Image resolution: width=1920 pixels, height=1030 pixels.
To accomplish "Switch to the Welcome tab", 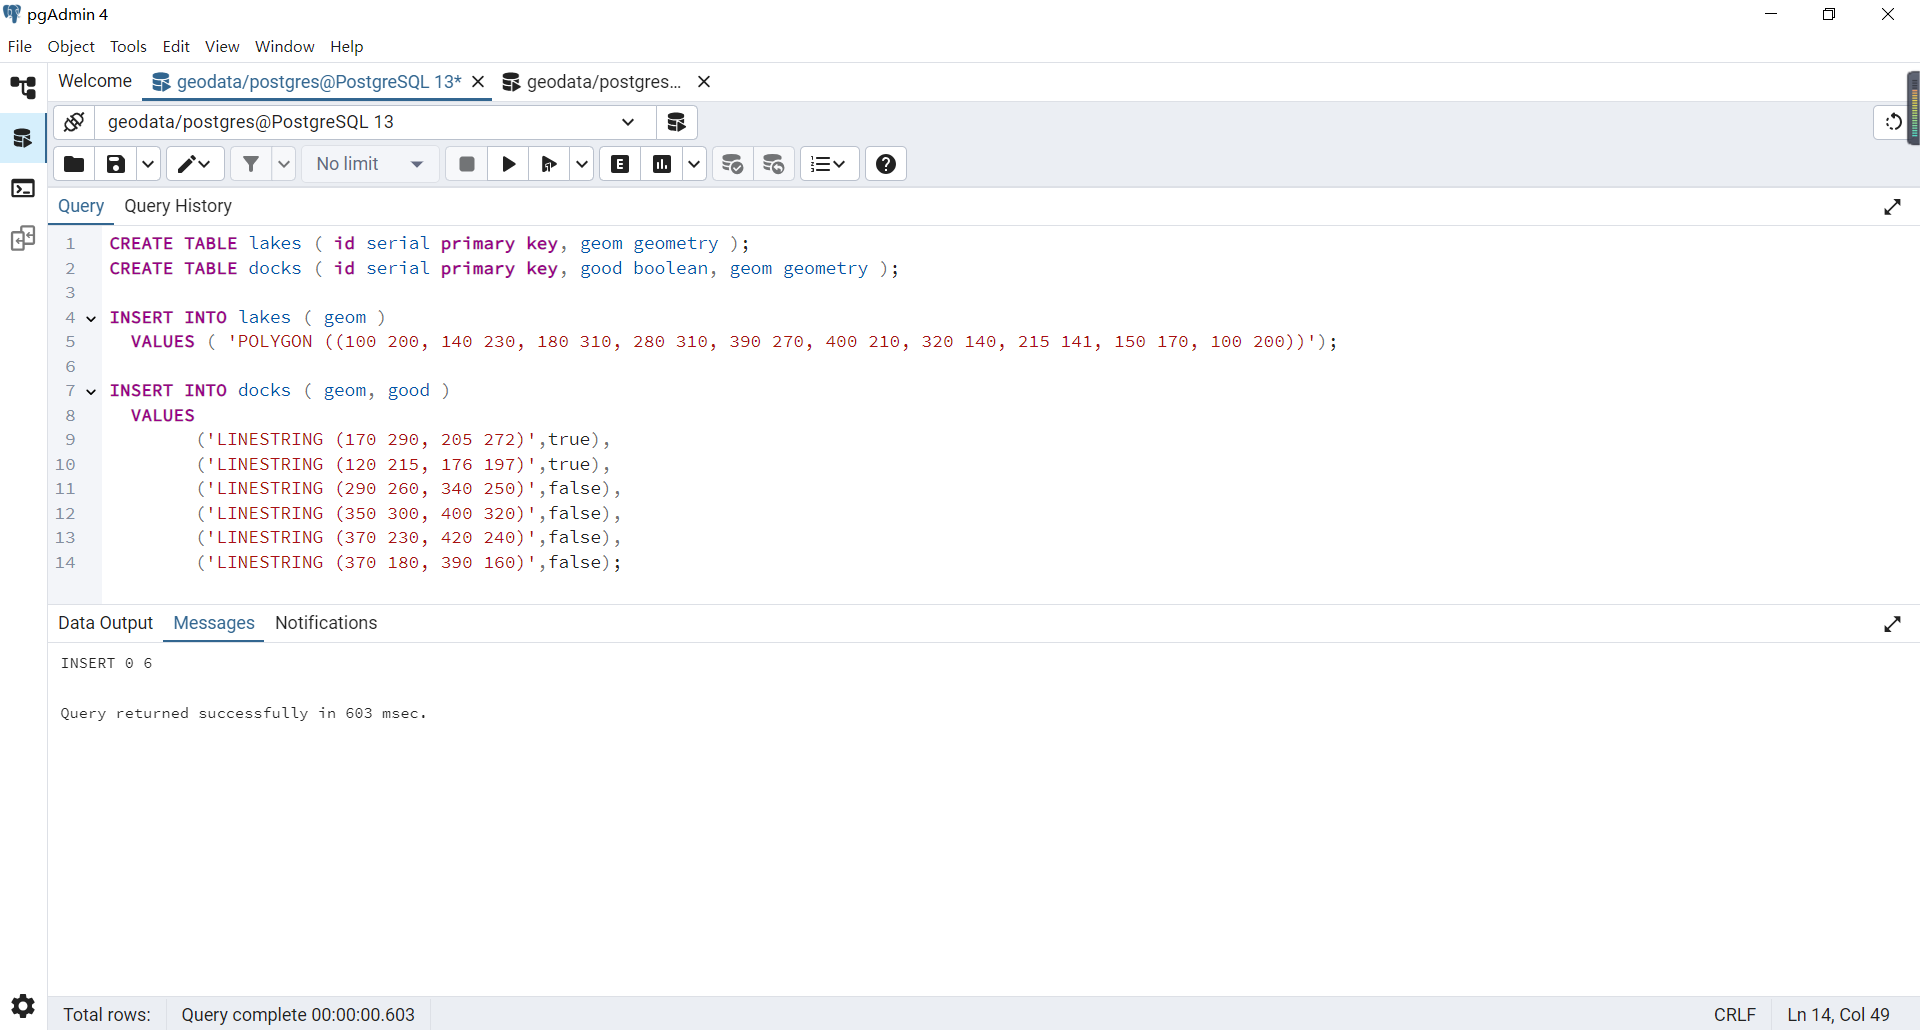I will 95,81.
